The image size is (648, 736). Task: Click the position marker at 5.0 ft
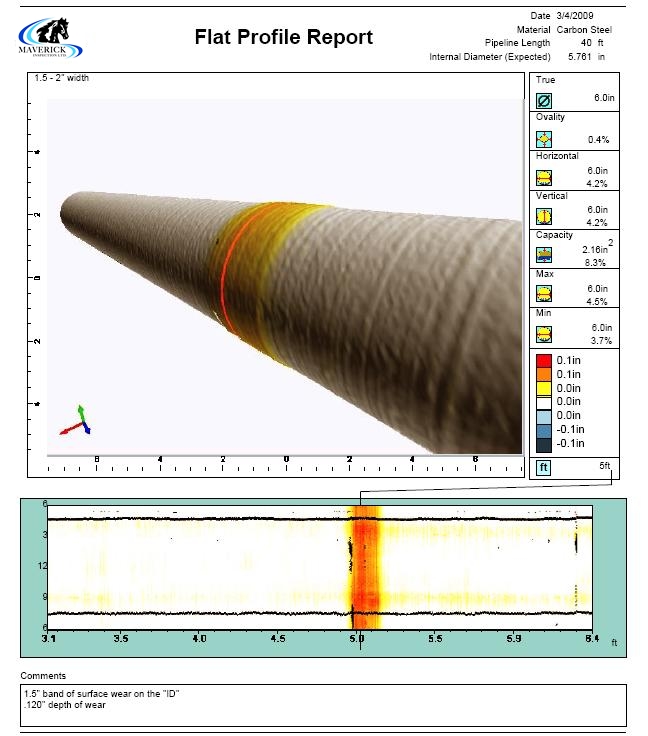tap(360, 570)
